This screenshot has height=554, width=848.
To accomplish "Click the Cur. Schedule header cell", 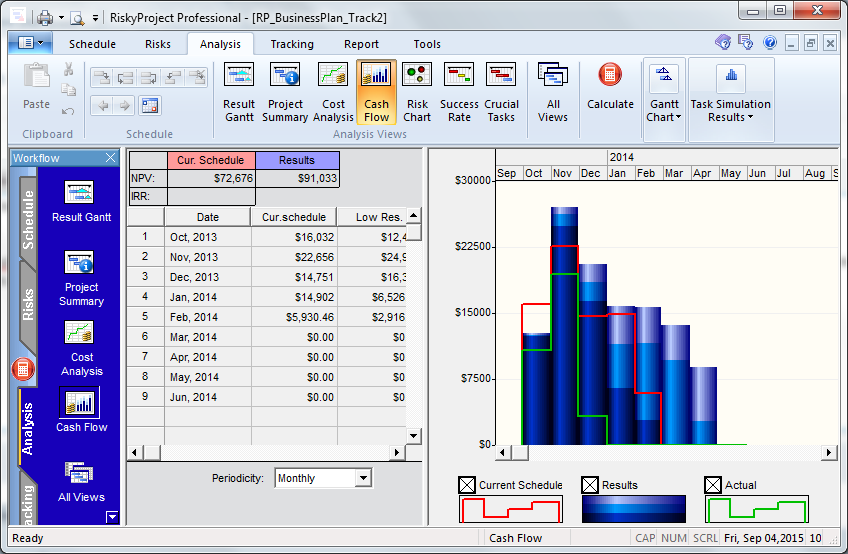I will 211,160.
